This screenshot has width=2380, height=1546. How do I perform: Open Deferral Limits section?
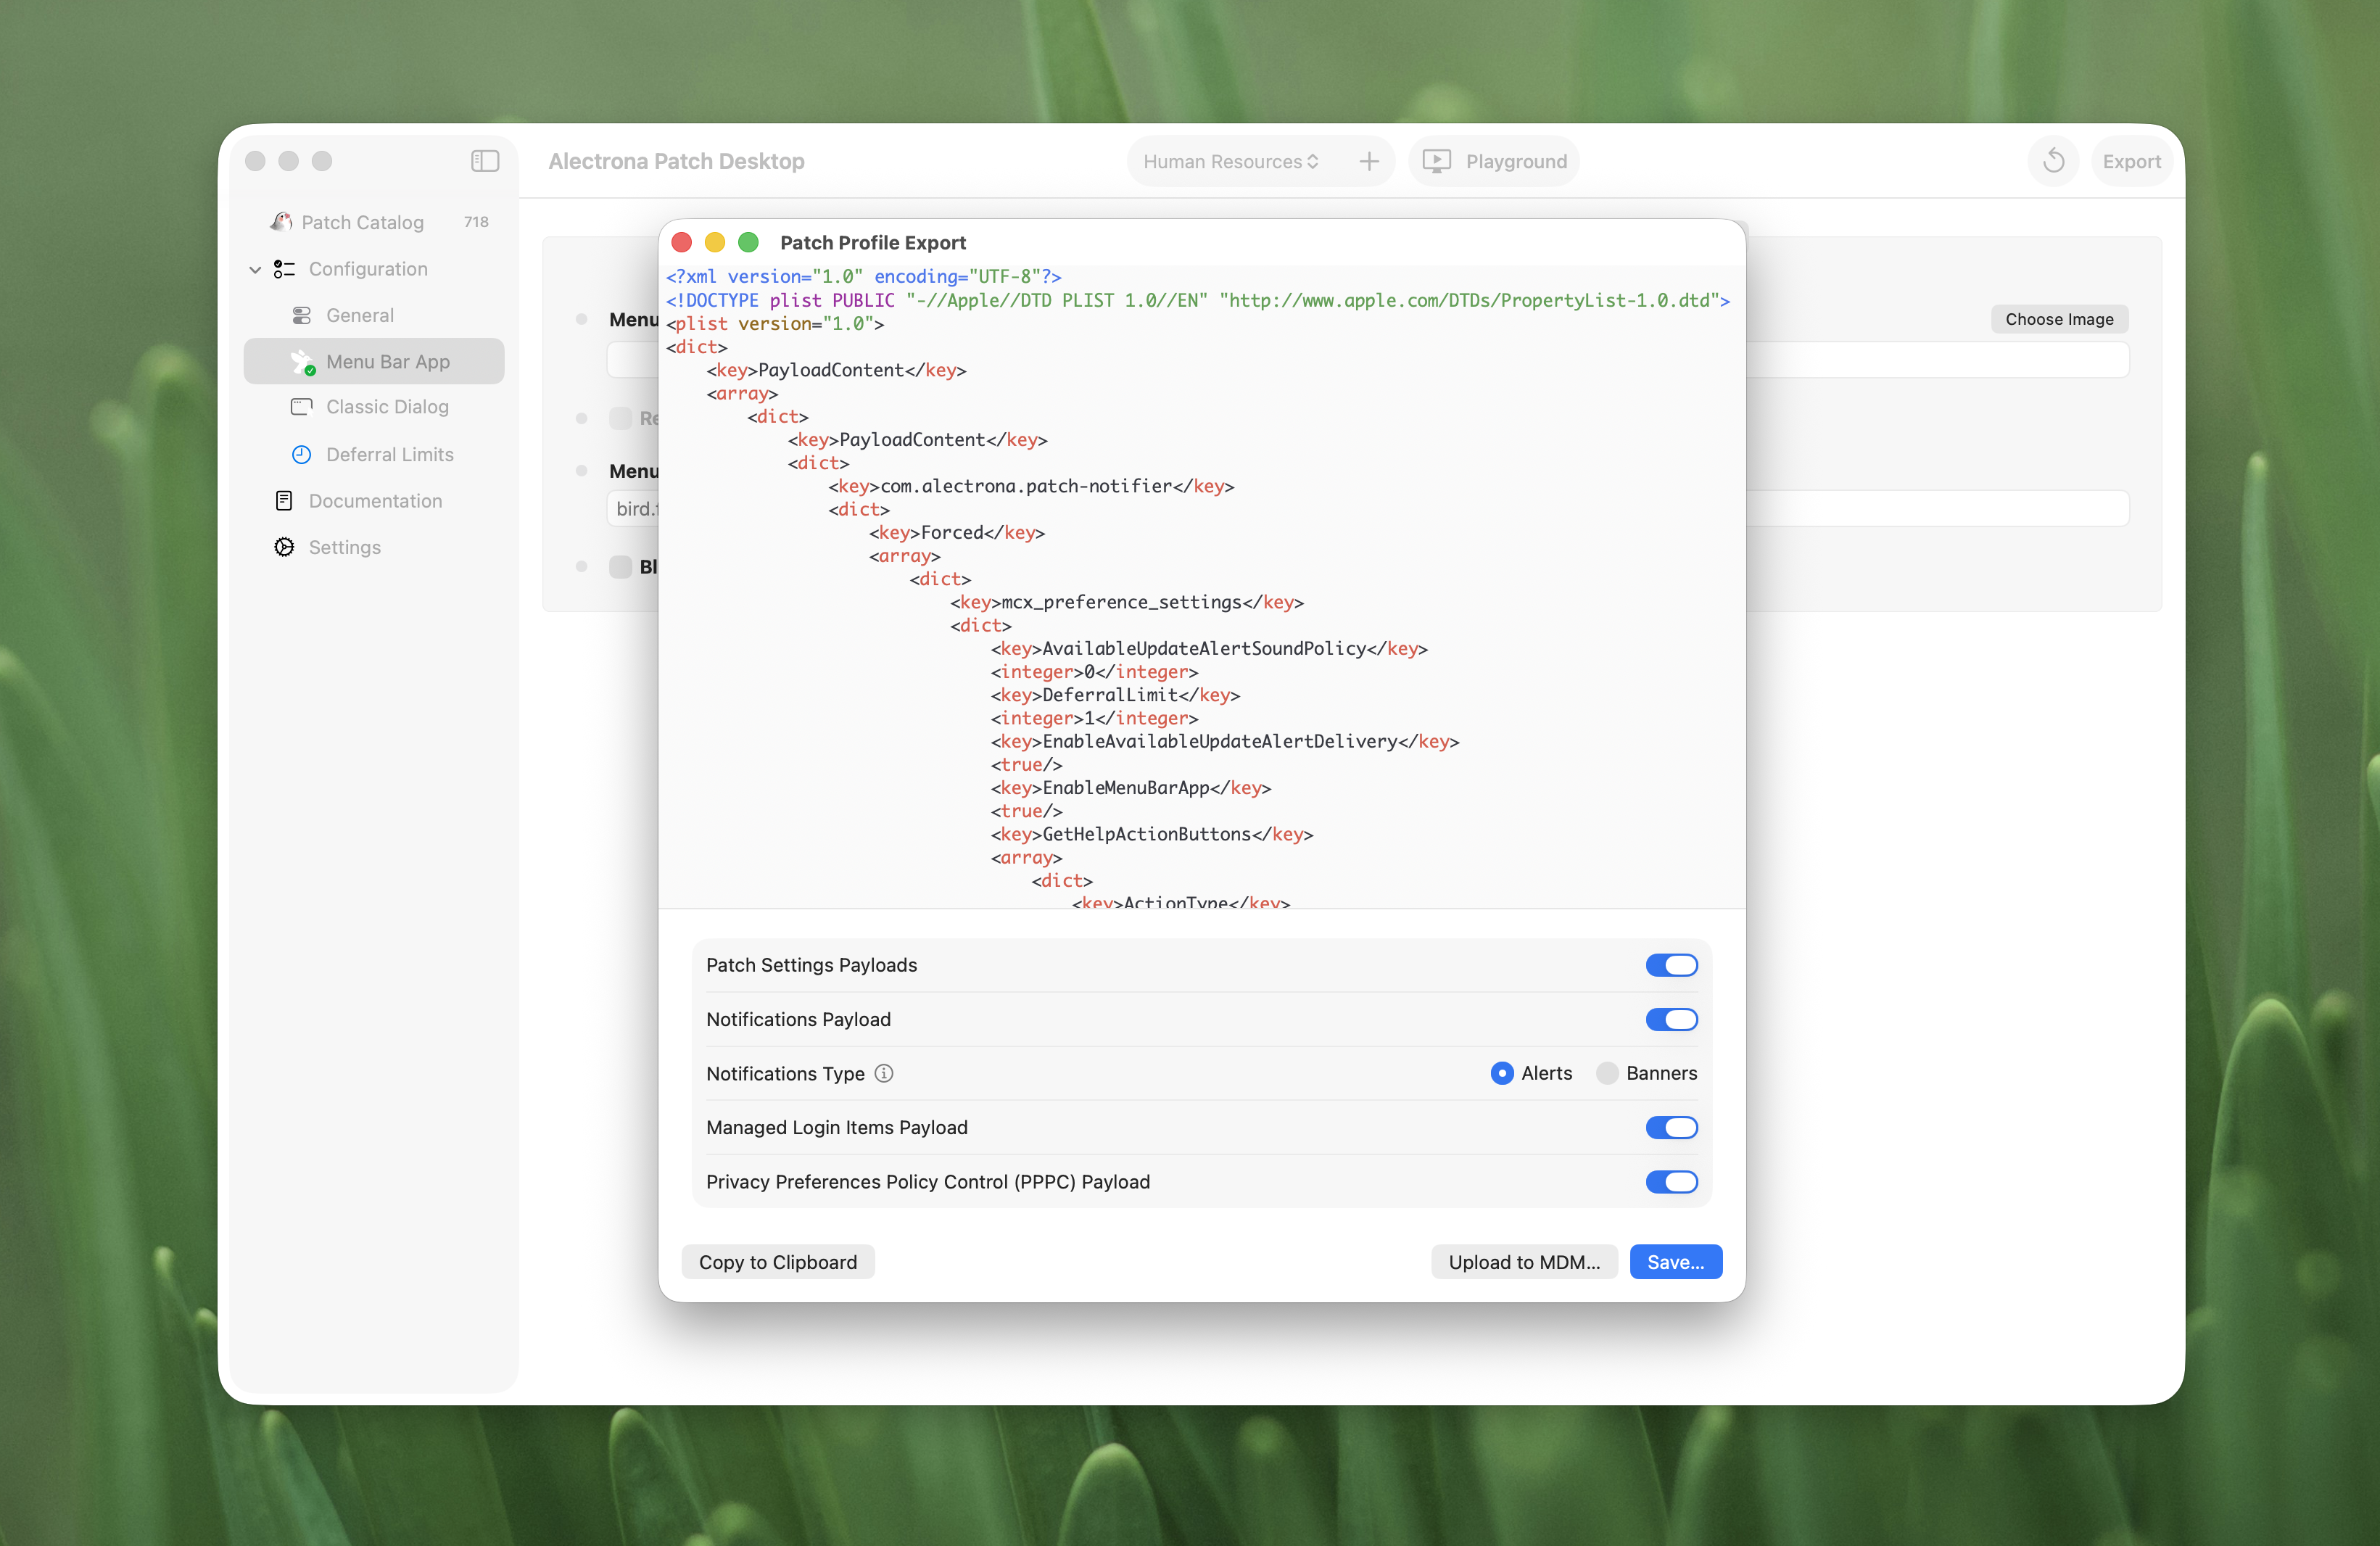(374, 454)
